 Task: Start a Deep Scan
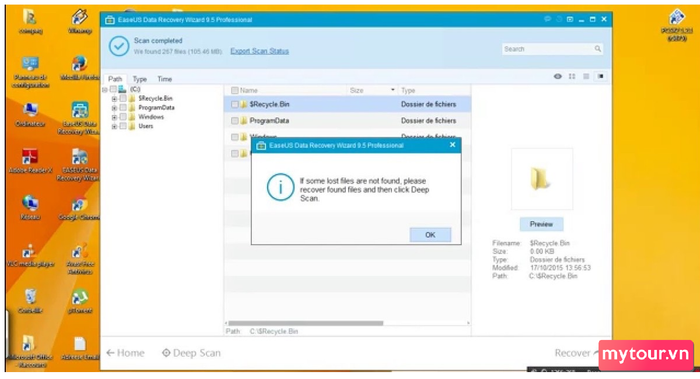pos(191,353)
